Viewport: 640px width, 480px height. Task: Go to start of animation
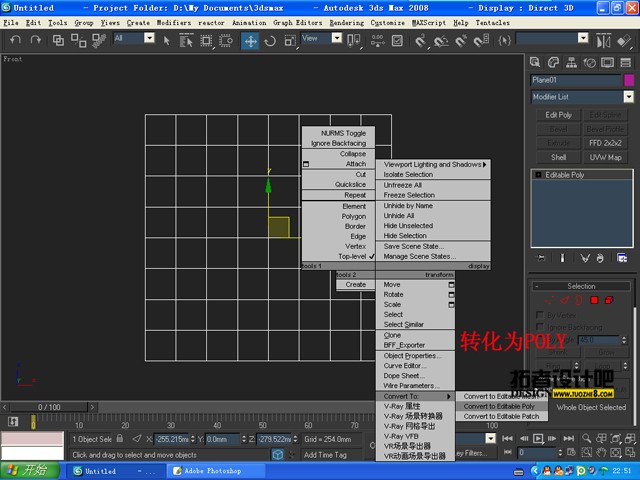pyautogui.click(x=507, y=438)
